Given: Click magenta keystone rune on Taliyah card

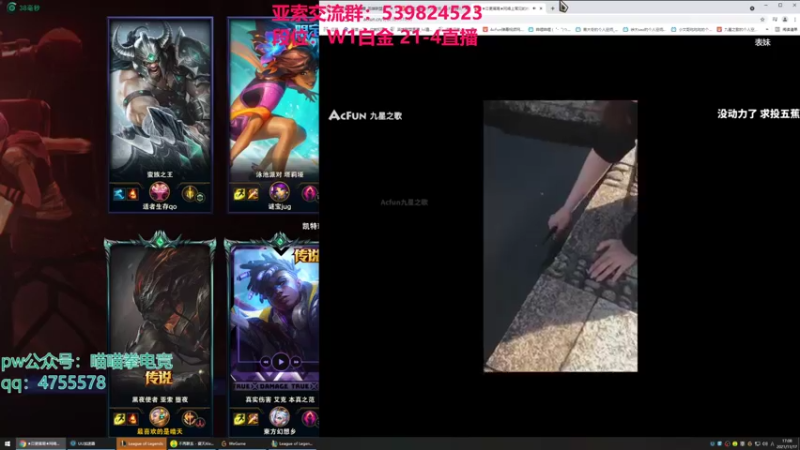Looking at the screenshot, I should pyautogui.click(x=310, y=193).
